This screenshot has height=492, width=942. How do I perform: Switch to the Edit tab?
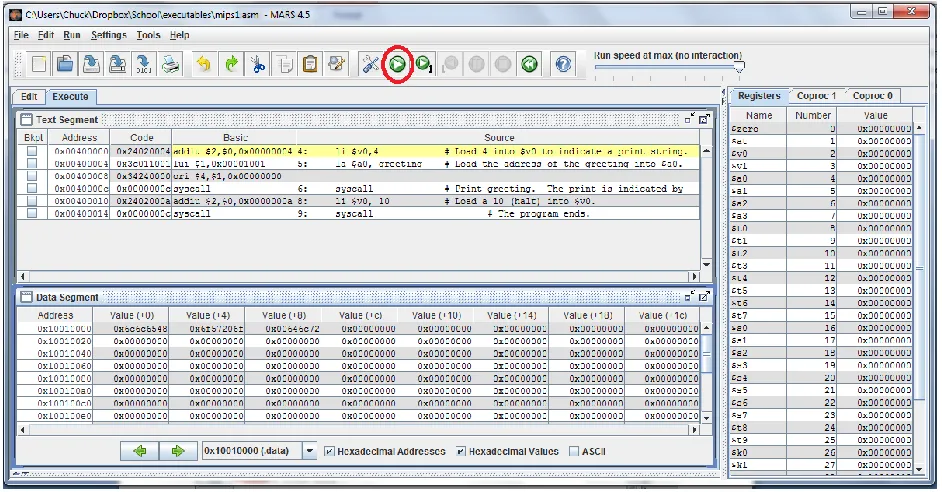click(x=29, y=97)
